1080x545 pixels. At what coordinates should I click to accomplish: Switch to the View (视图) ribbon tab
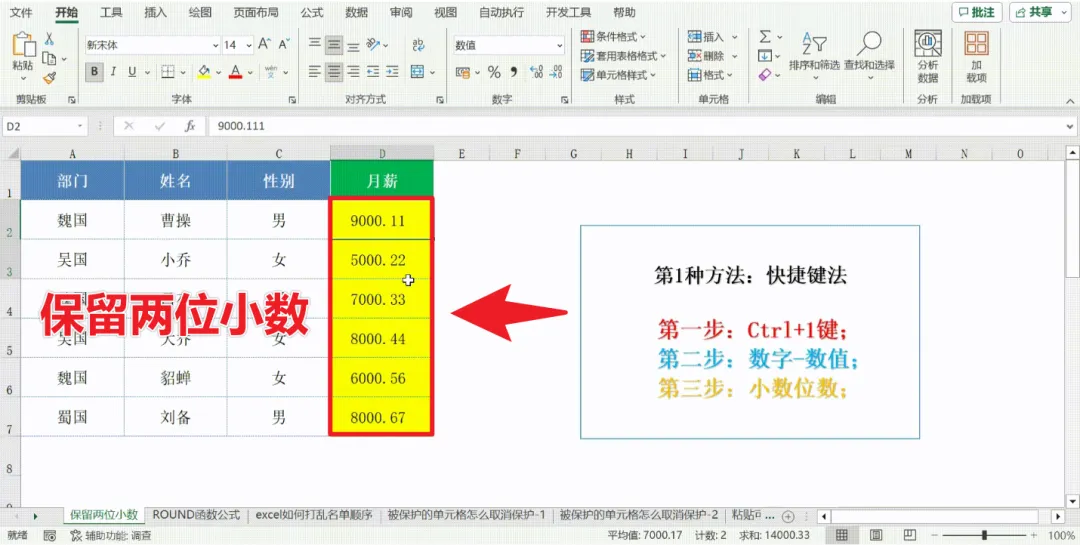[445, 12]
